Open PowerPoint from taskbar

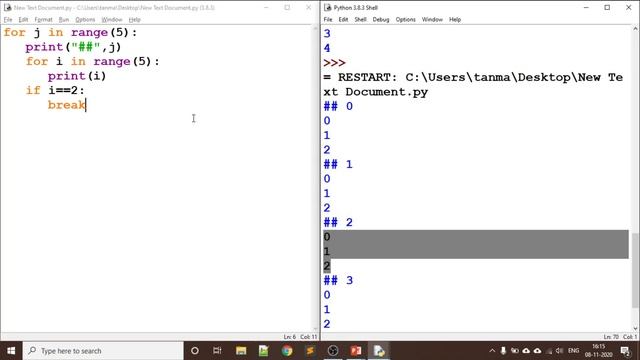(x=356, y=351)
